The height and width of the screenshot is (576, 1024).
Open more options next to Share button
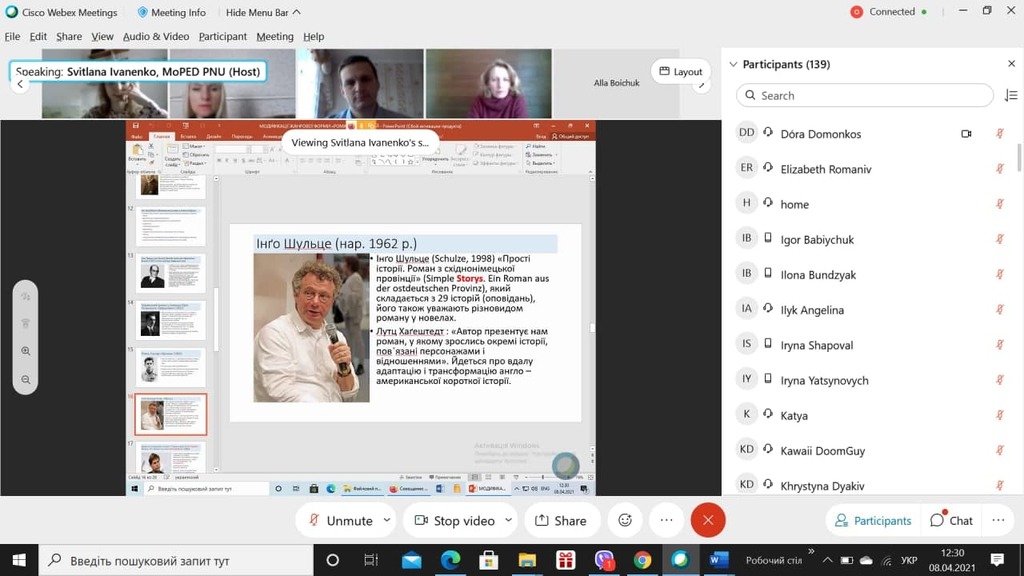[666, 520]
